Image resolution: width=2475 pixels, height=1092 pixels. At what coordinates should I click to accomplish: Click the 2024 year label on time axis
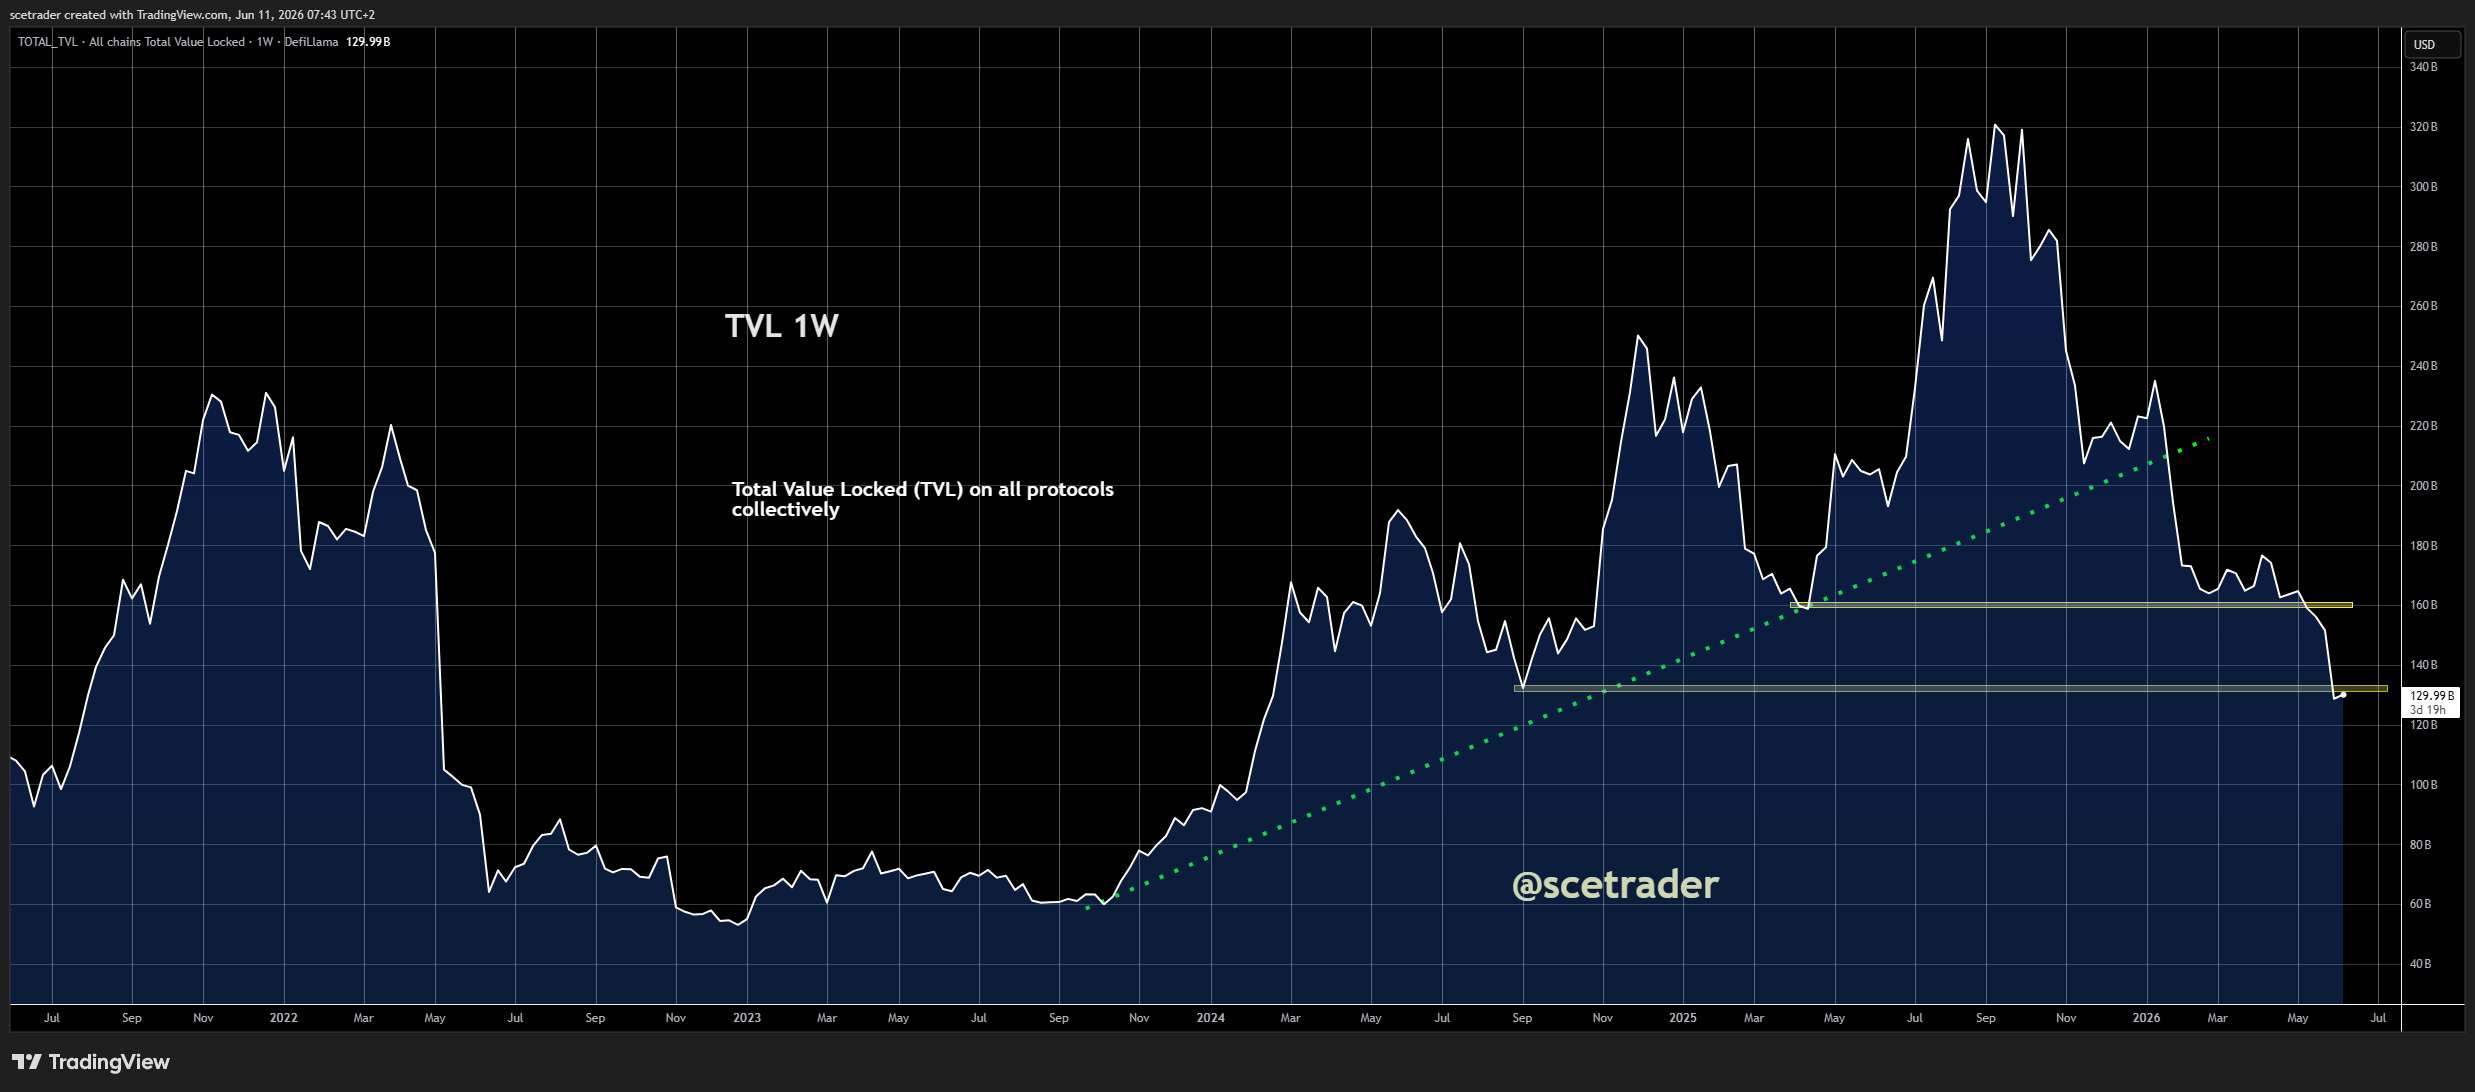[1211, 1018]
